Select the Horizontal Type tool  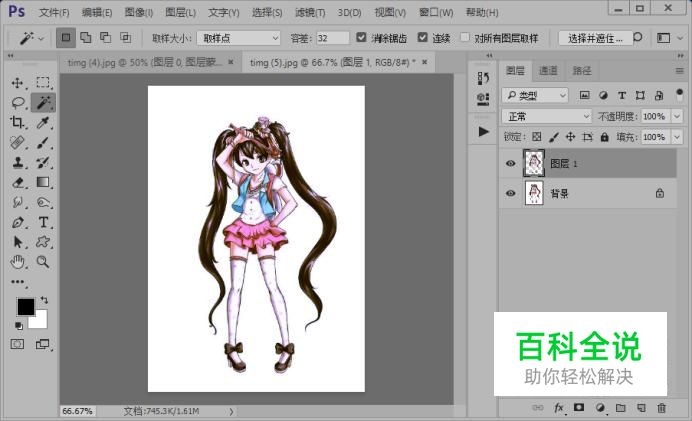coord(43,222)
